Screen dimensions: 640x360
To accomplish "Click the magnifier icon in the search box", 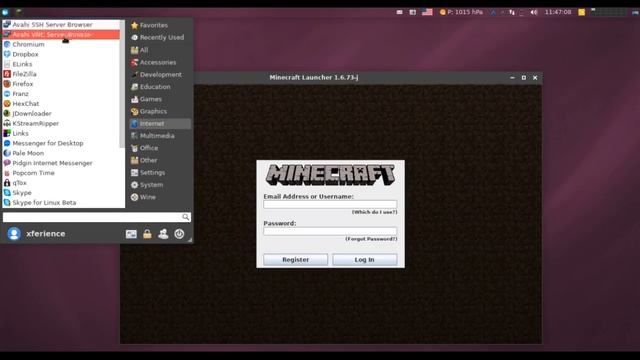I will pos(186,217).
